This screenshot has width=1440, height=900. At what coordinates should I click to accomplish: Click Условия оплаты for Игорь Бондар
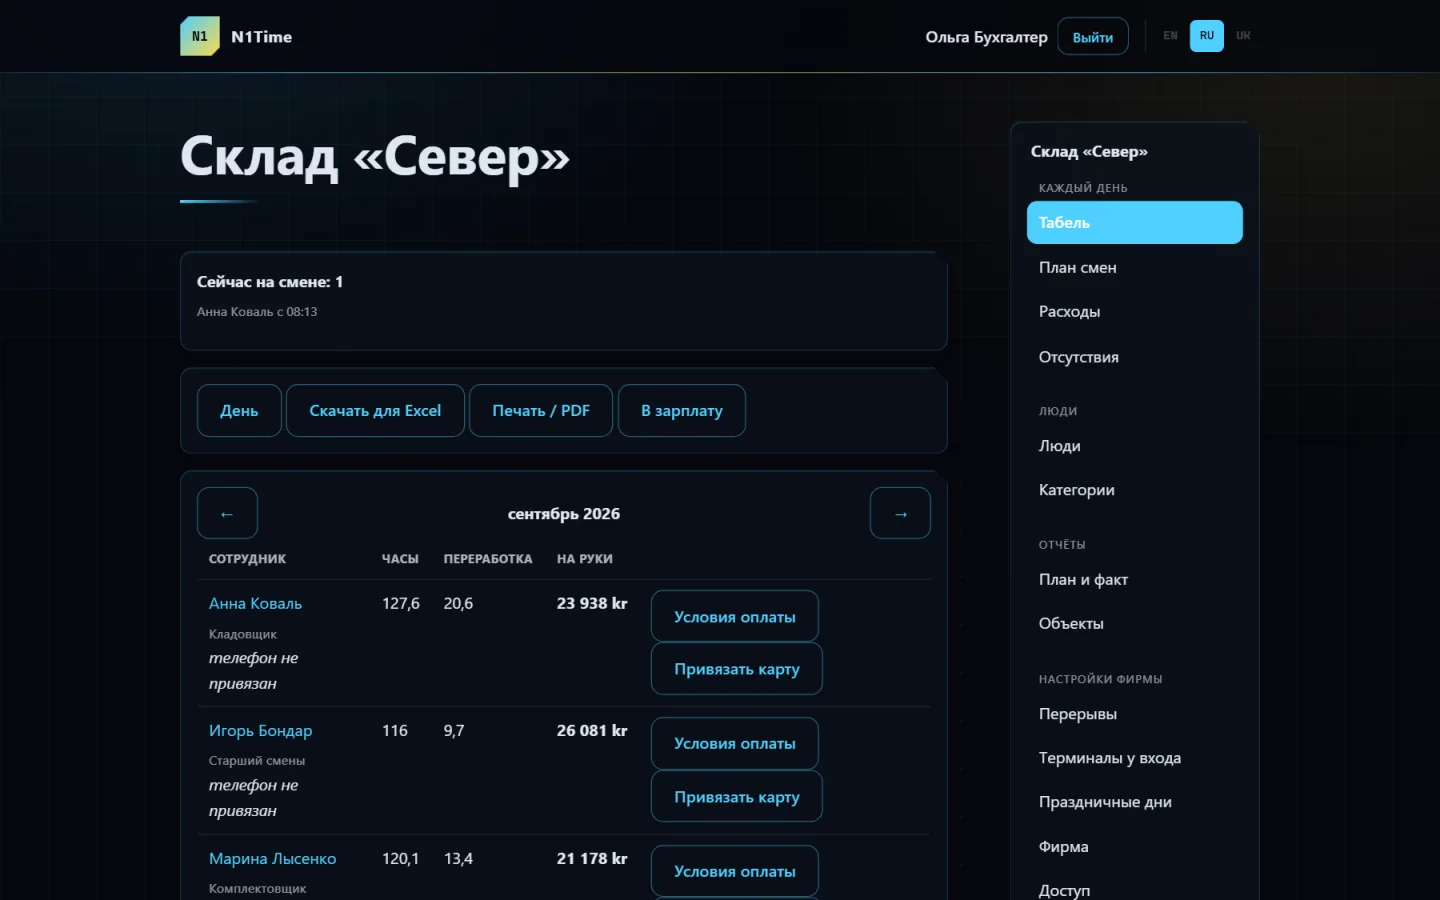735,744
